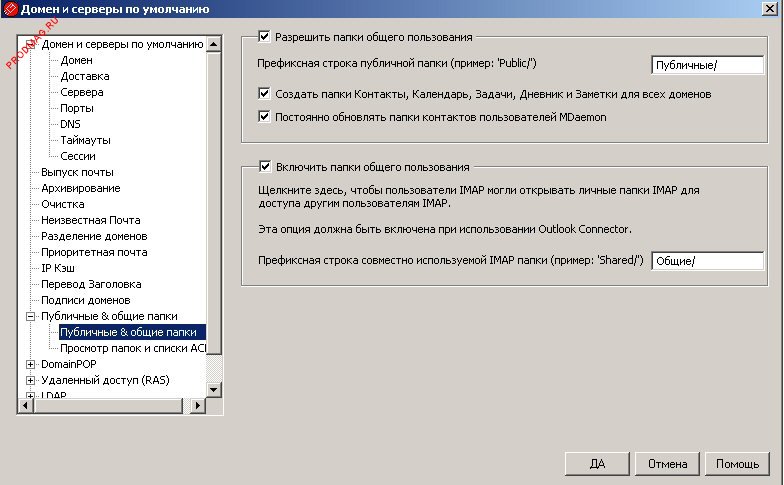Collapse the 'Публичные & общие папки' tree node
Viewport: 784px width, 485px height.
[31, 316]
